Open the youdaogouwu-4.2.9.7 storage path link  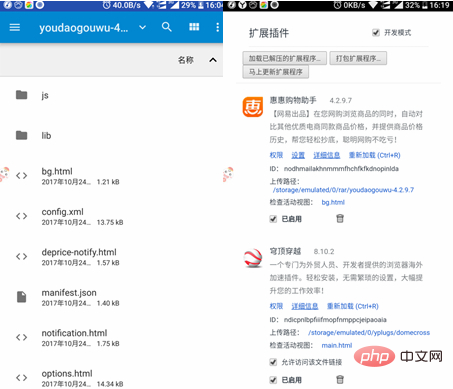[343, 190]
